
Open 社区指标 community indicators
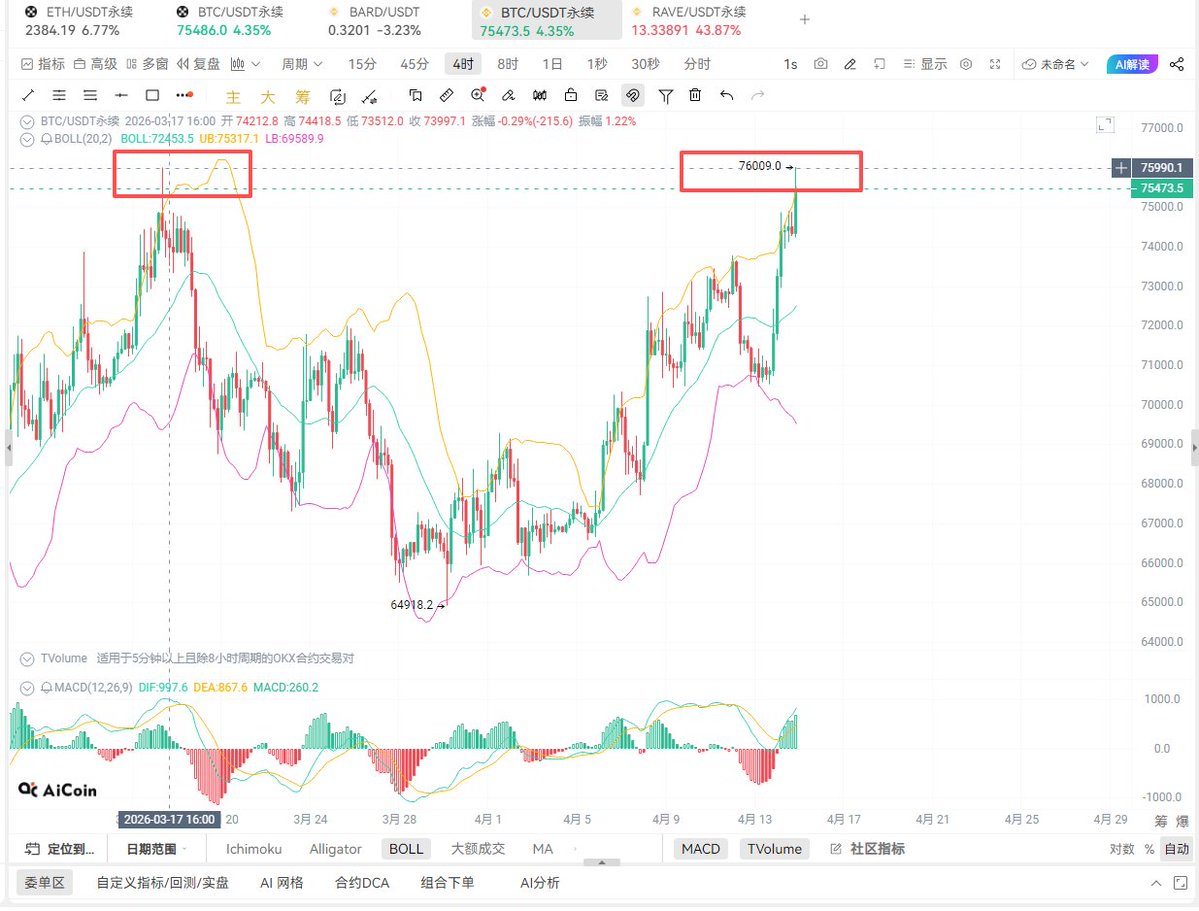[868, 849]
